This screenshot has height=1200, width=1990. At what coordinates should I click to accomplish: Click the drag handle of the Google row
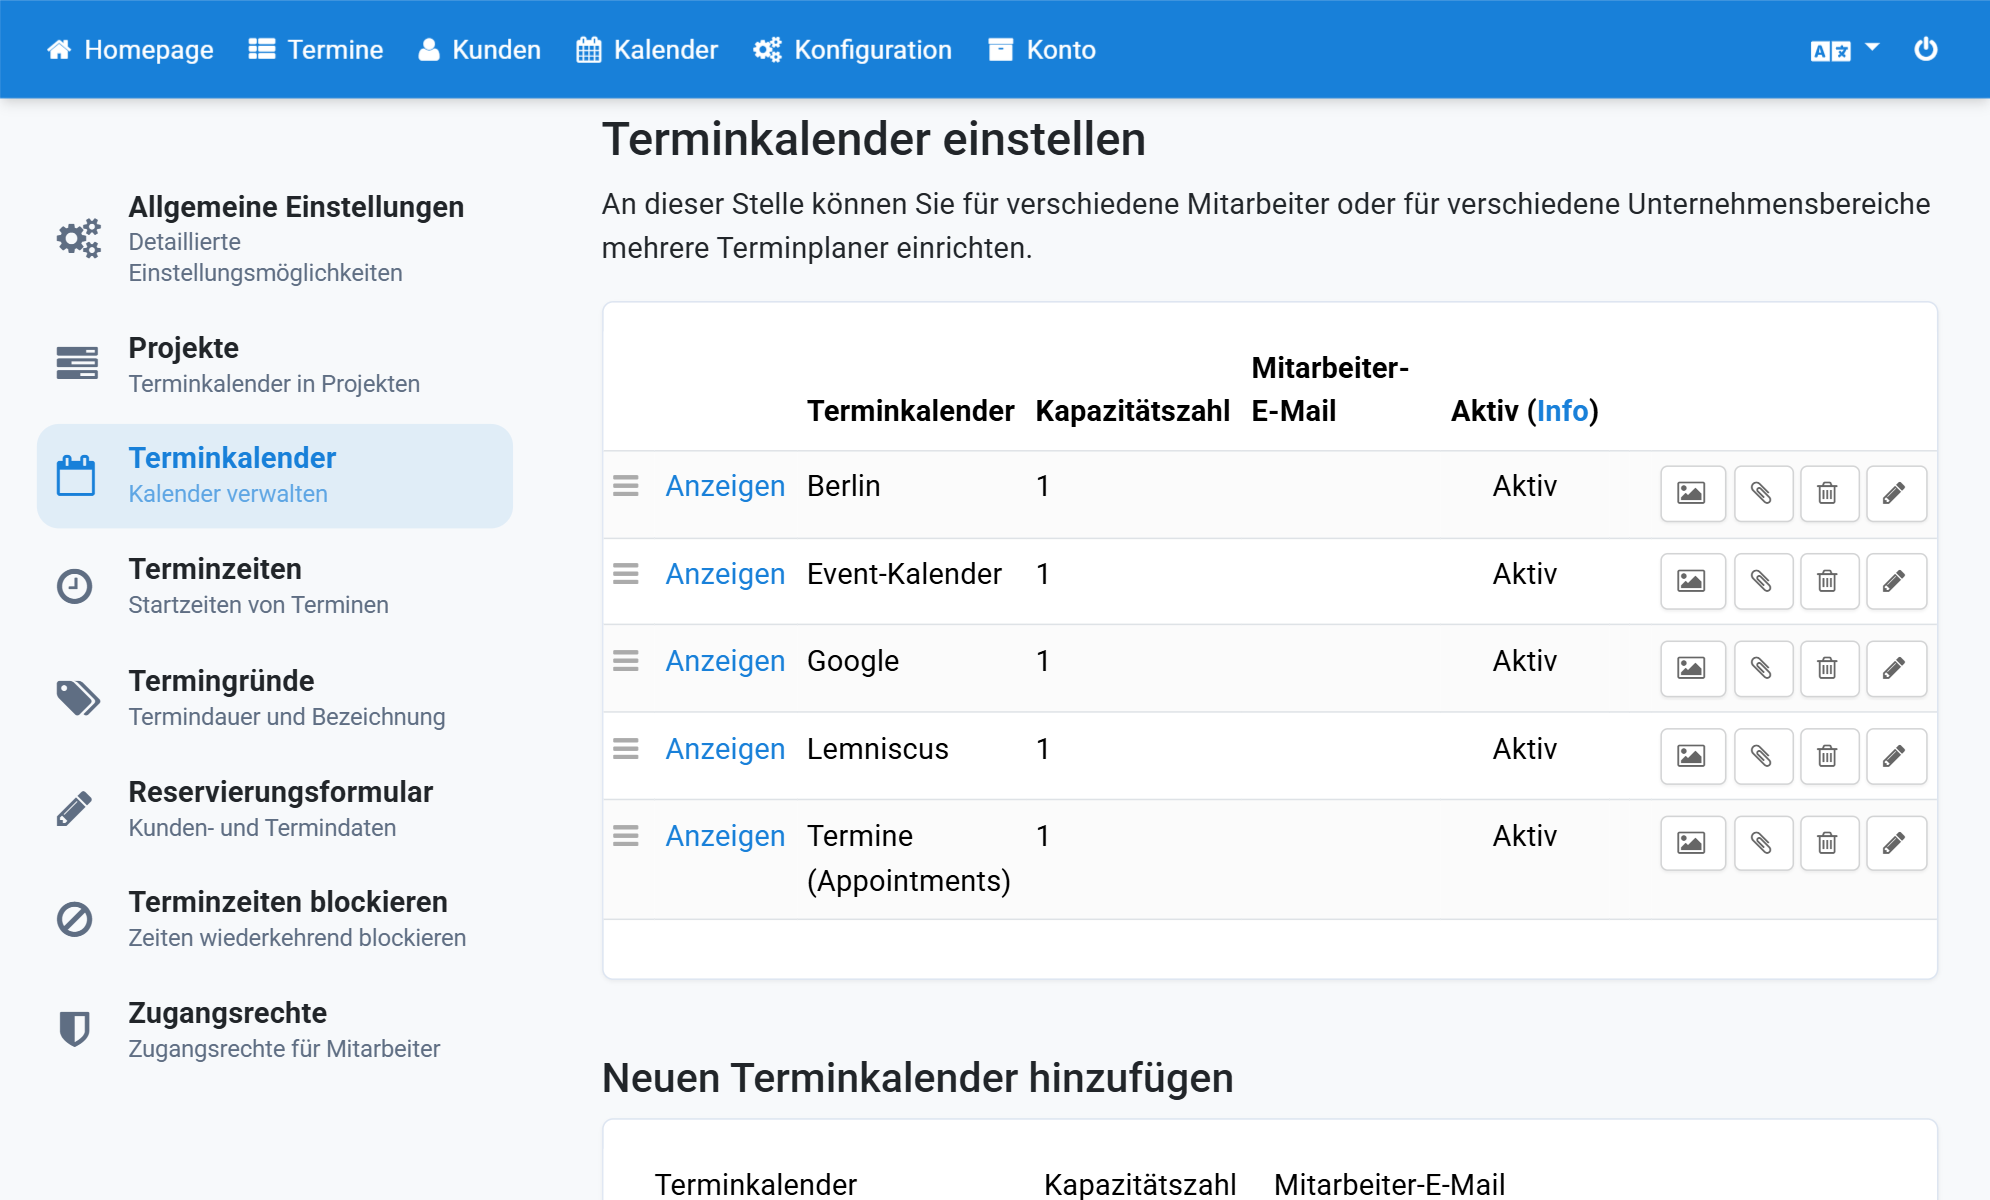[x=626, y=661]
